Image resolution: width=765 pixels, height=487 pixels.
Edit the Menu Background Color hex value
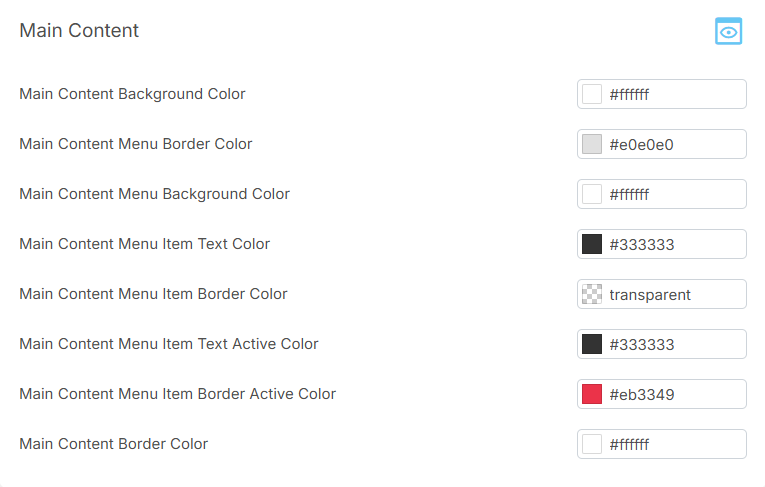674,194
